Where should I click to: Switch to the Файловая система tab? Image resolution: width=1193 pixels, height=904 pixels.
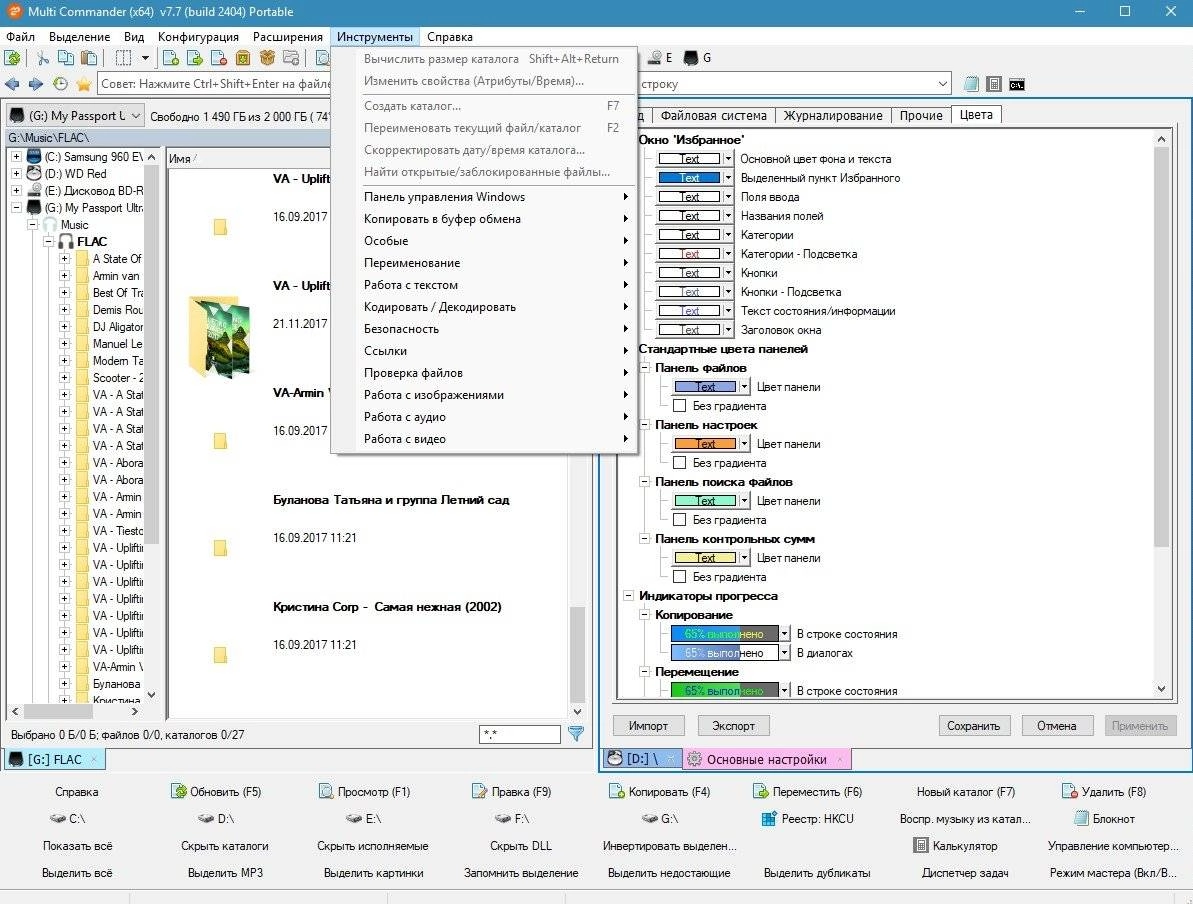(x=714, y=116)
